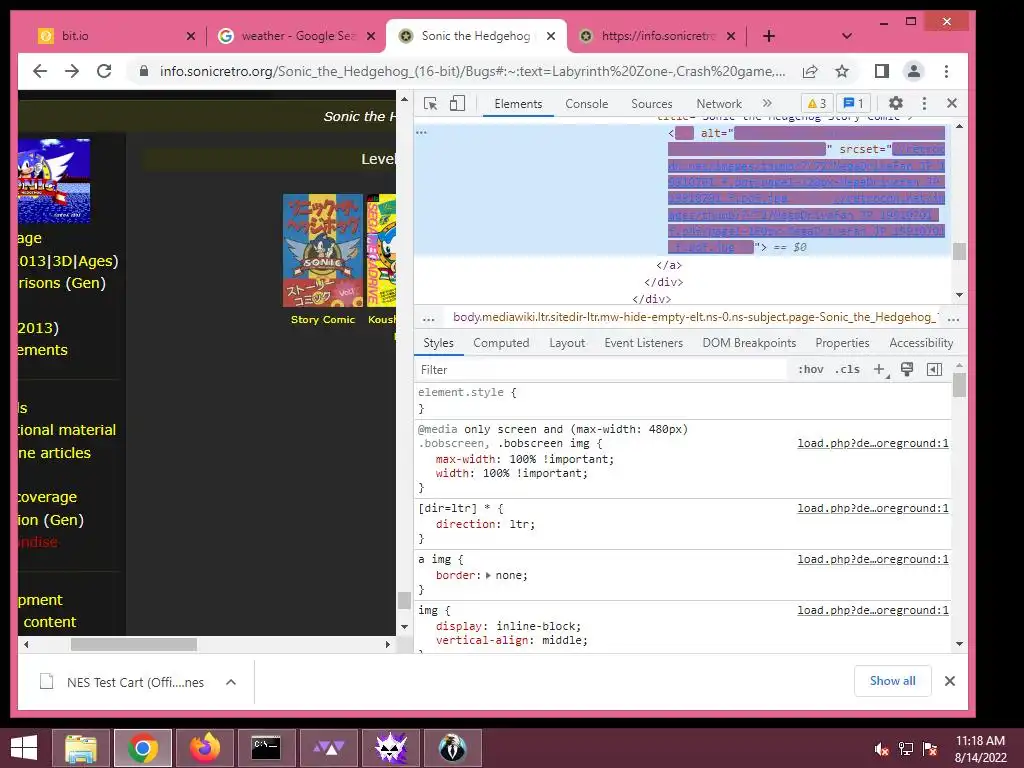Viewport: 1024px width, 768px height.
Task: View site info padlock icon
Action: (144, 71)
